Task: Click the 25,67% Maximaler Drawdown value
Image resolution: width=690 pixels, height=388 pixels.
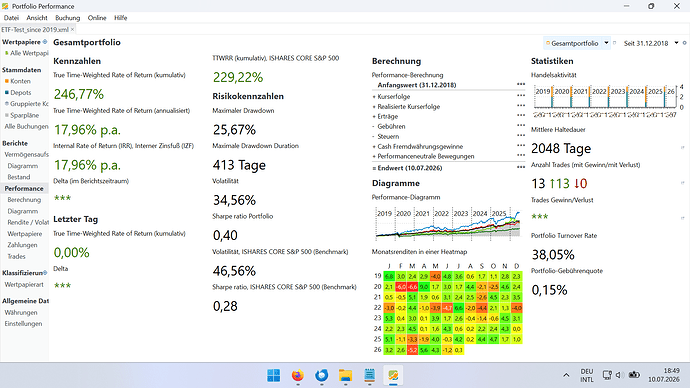Action: pyautogui.click(x=234, y=130)
